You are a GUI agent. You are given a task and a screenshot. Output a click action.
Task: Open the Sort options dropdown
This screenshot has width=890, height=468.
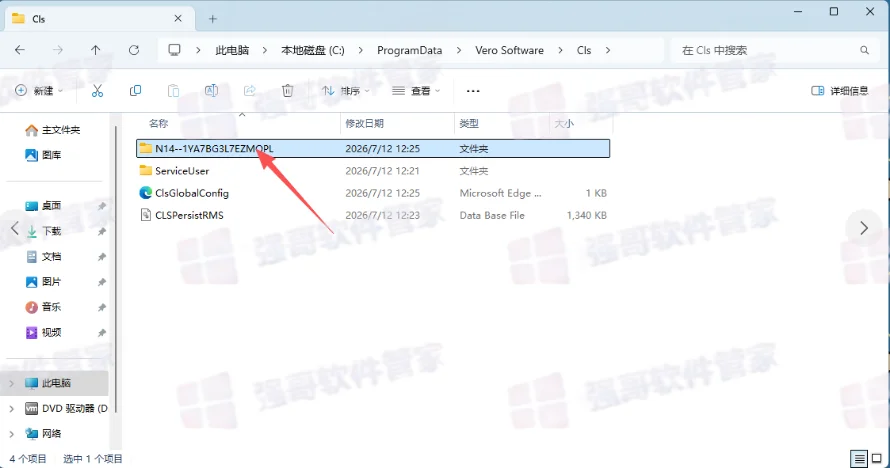point(346,91)
